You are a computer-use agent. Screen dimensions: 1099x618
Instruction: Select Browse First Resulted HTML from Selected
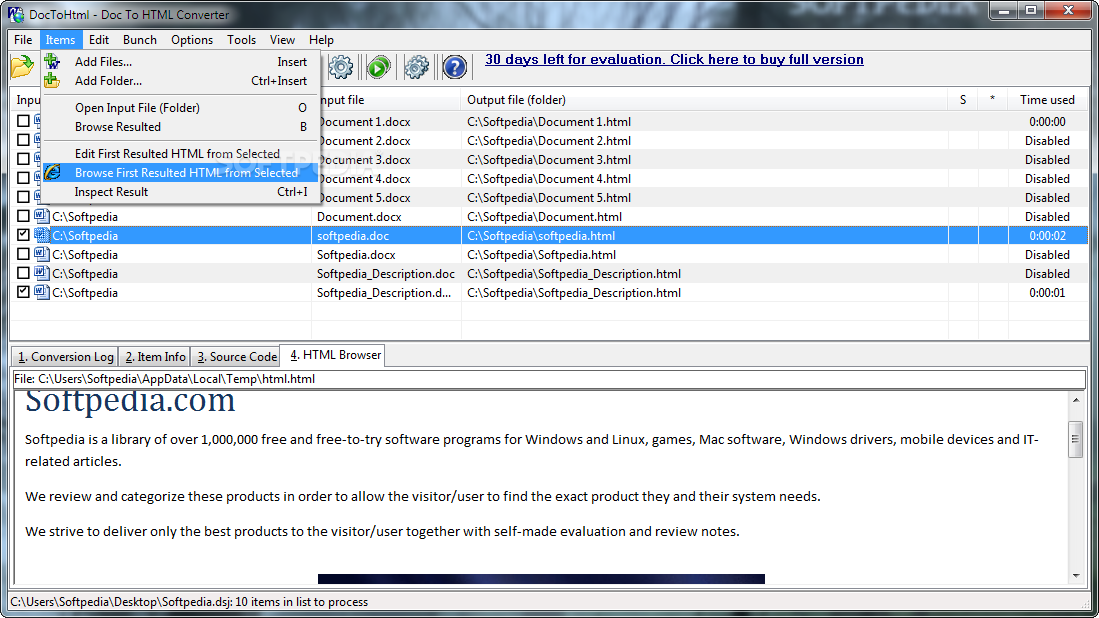point(180,172)
